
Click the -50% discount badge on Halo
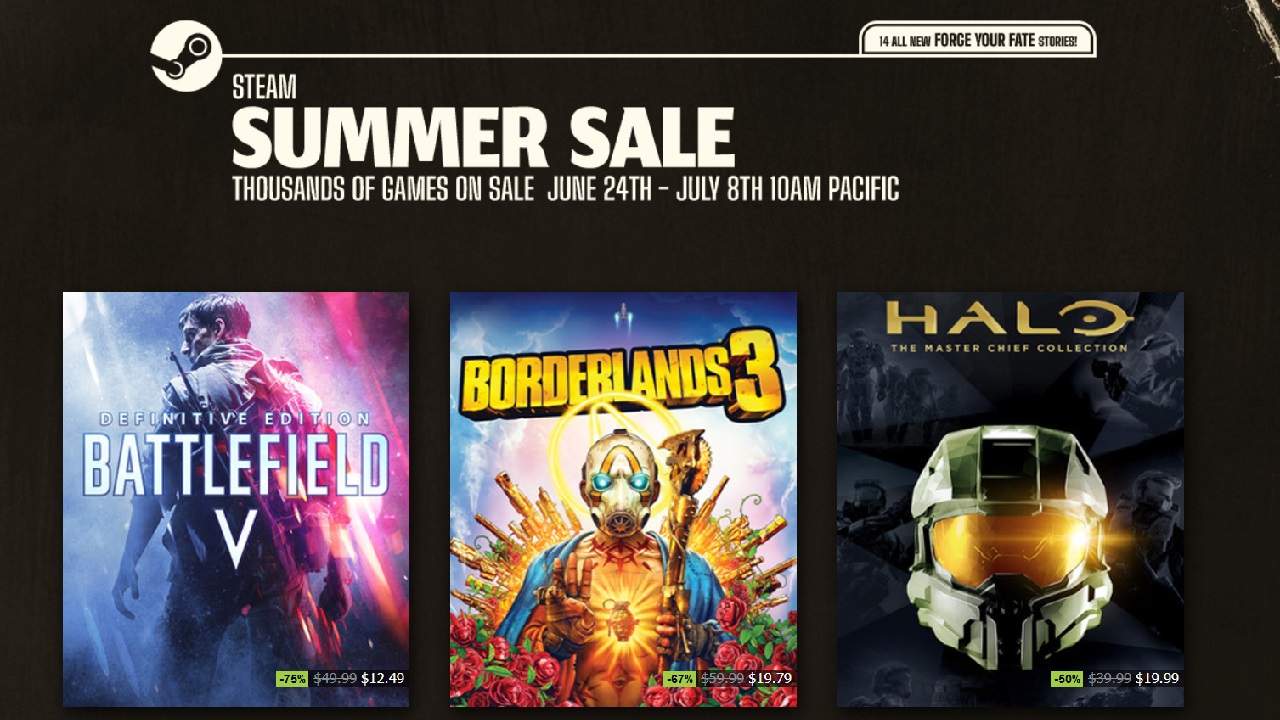(x=1067, y=678)
